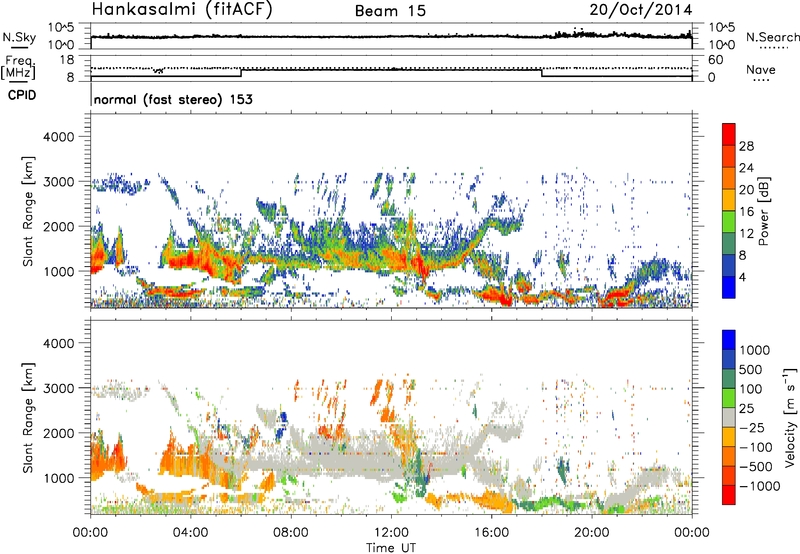Select the "-1000" tick on the Velocity color bar

click(x=760, y=486)
